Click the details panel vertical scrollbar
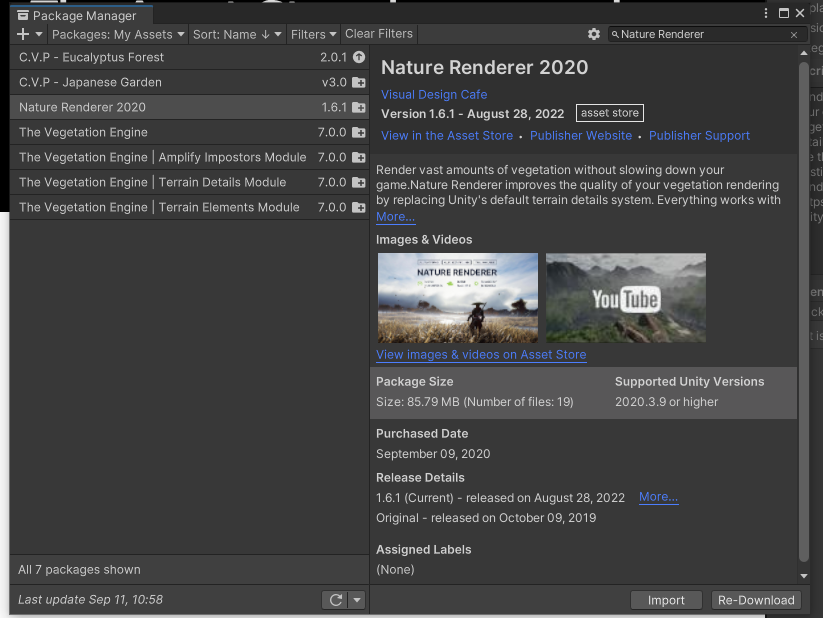 click(x=804, y=312)
